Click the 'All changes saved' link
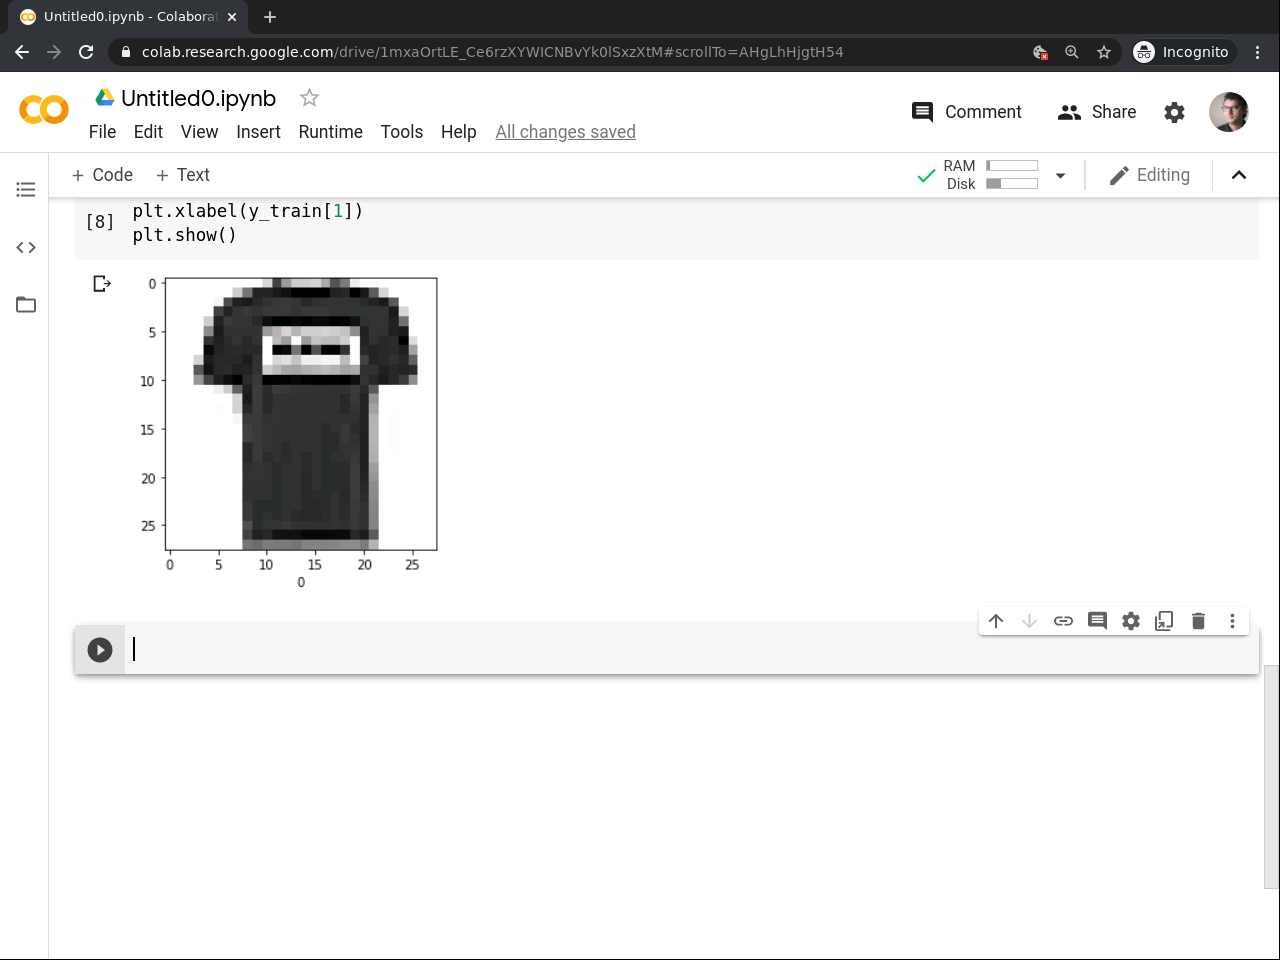 (x=566, y=132)
